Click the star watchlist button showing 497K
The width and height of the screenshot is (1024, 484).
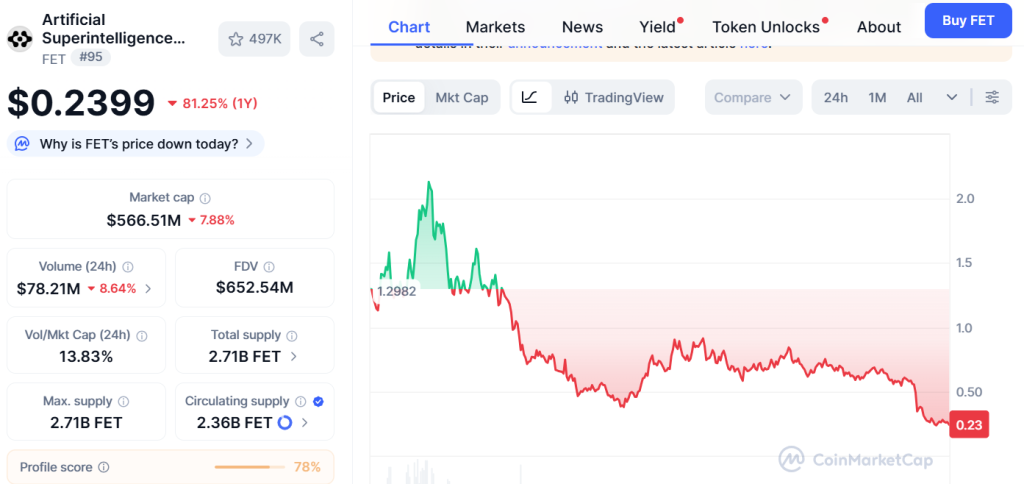254,39
